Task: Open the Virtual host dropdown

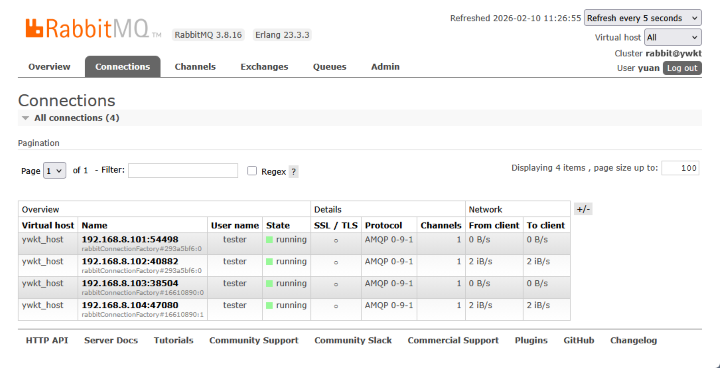Action: pos(673,37)
